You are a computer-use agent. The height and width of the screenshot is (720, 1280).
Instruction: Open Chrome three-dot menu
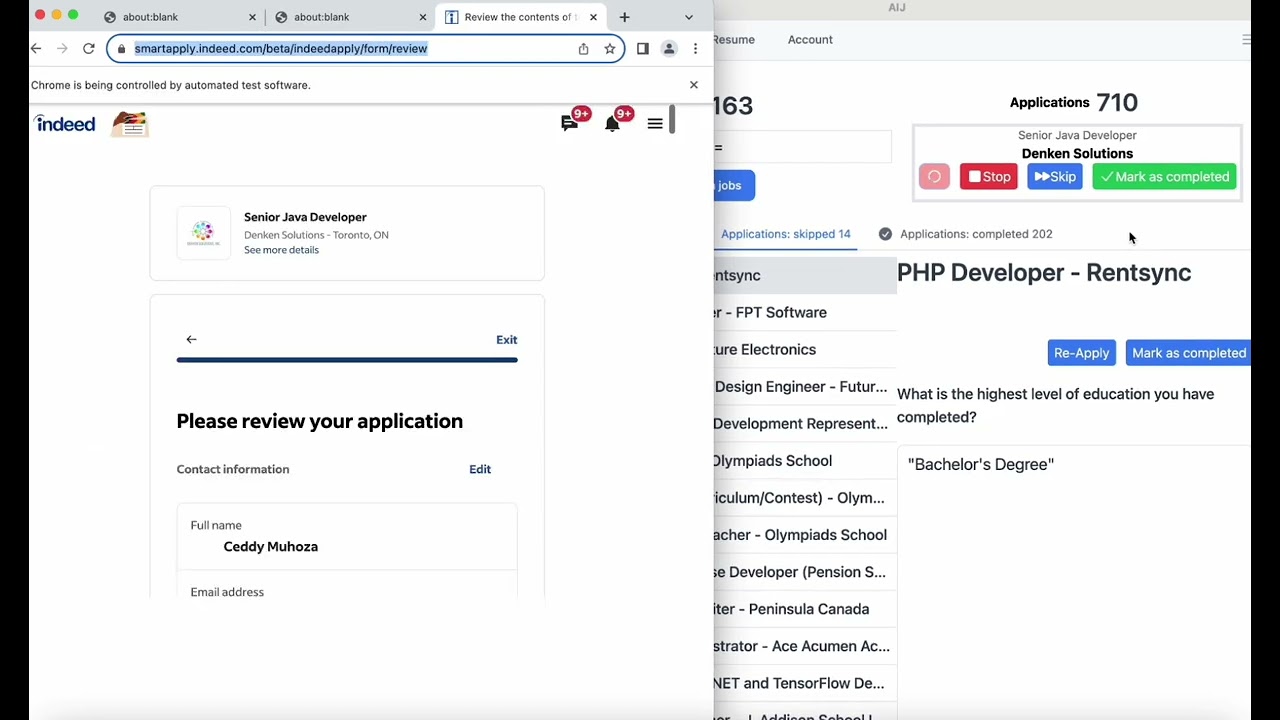click(x=695, y=48)
